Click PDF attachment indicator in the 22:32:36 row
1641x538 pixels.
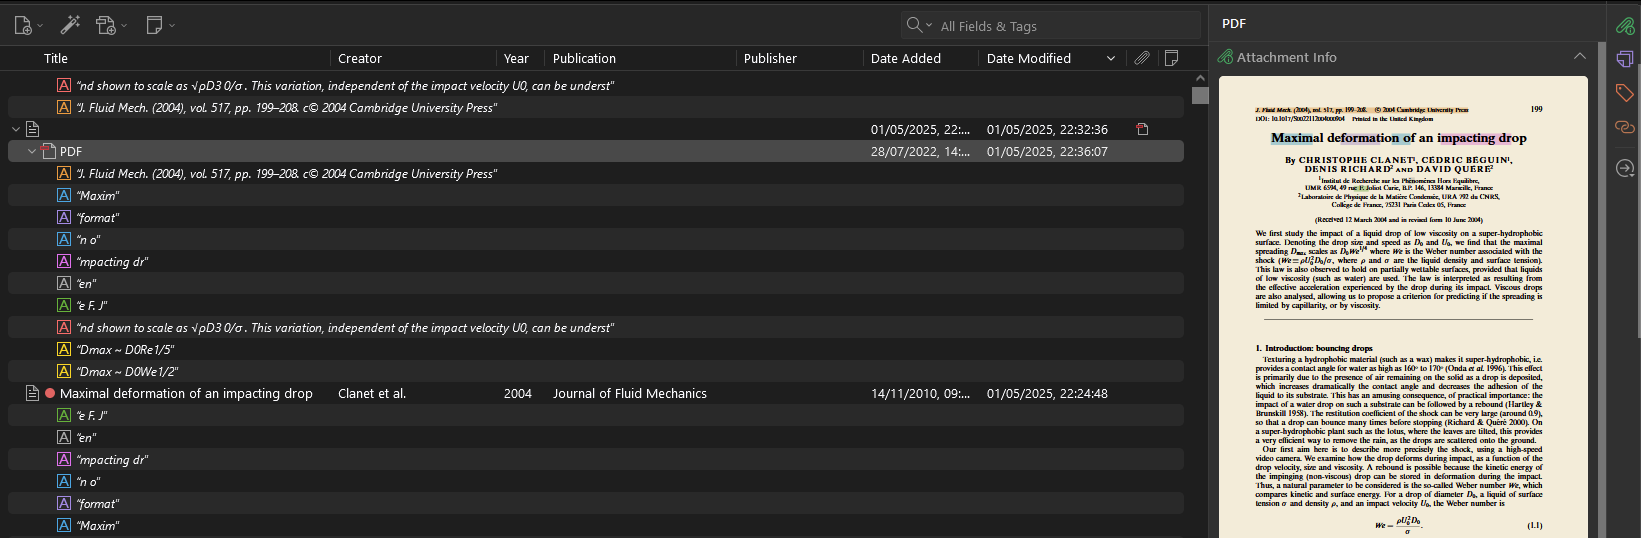[1142, 129]
